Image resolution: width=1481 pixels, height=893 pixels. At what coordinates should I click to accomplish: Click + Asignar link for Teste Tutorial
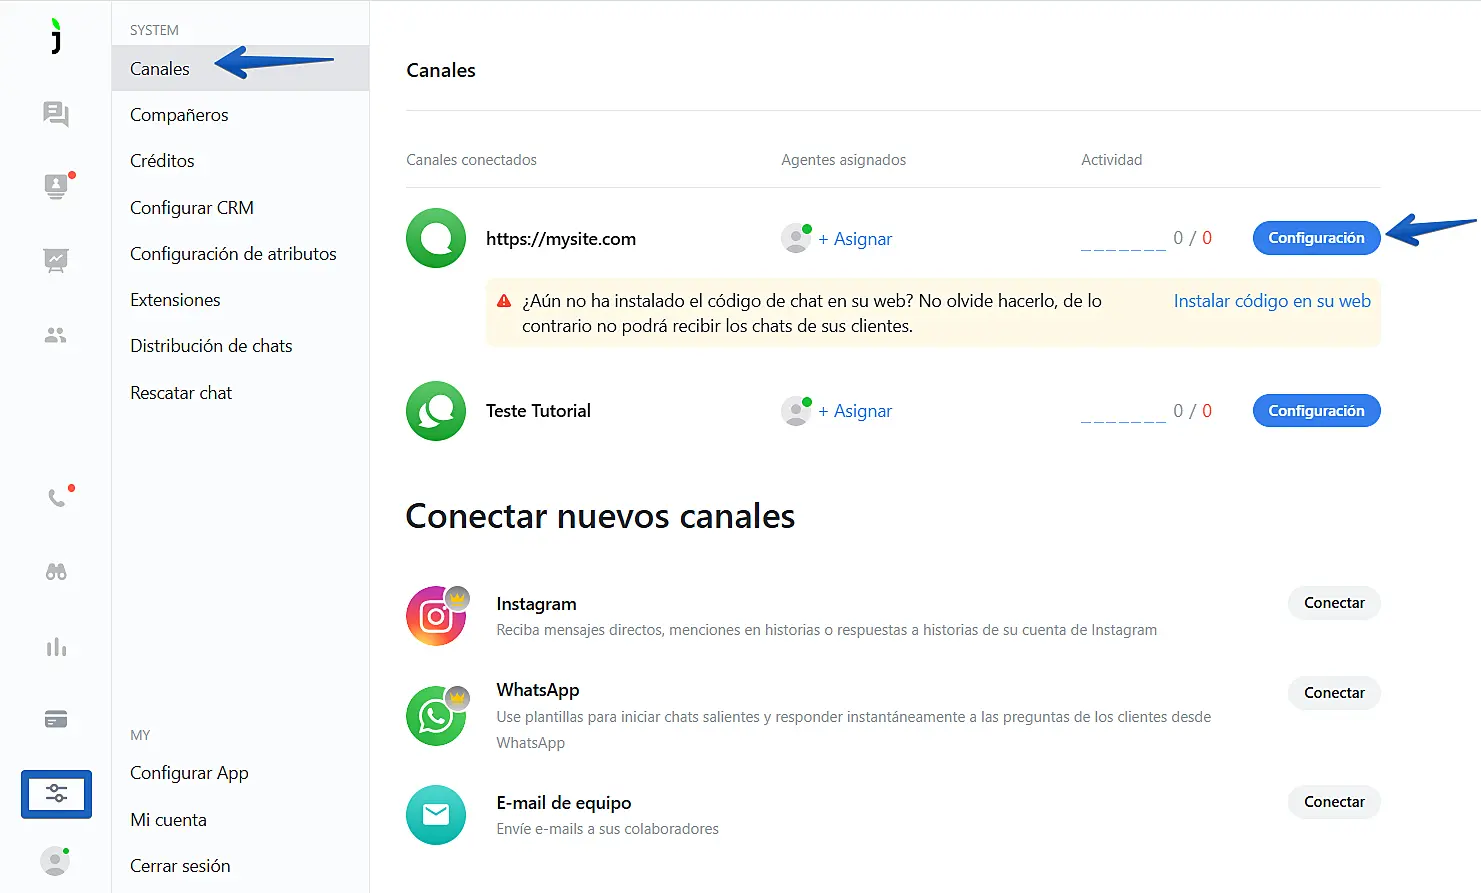[x=855, y=411]
